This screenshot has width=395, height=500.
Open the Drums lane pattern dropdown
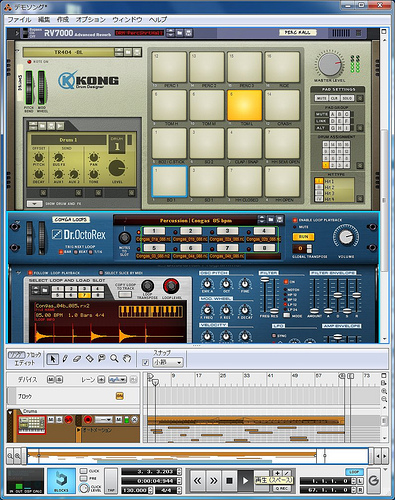click(x=104, y=420)
